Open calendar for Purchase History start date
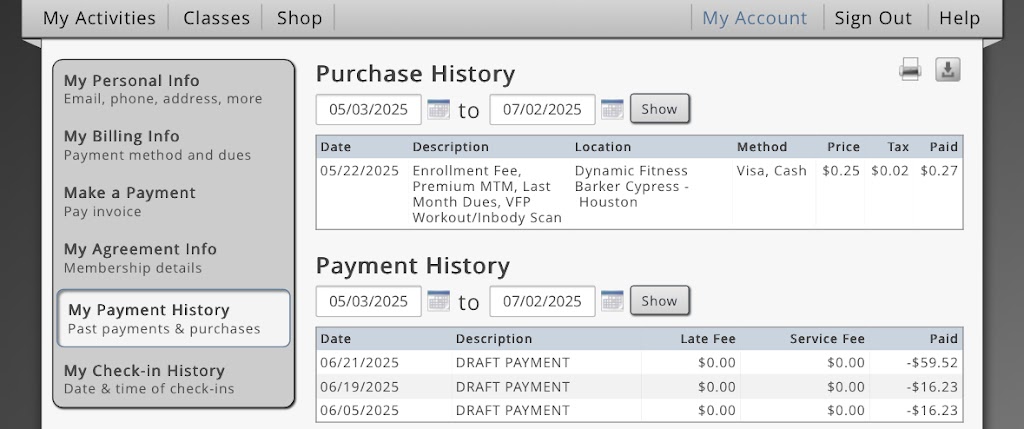Viewport: 1024px width, 429px height. tap(438, 109)
